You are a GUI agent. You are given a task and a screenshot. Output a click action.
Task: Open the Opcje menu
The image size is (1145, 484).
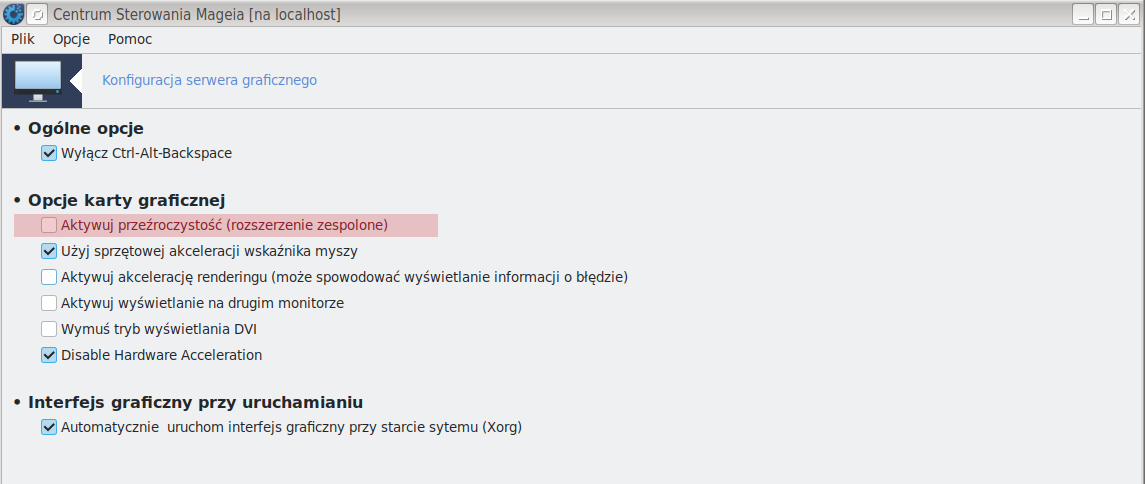coord(72,39)
